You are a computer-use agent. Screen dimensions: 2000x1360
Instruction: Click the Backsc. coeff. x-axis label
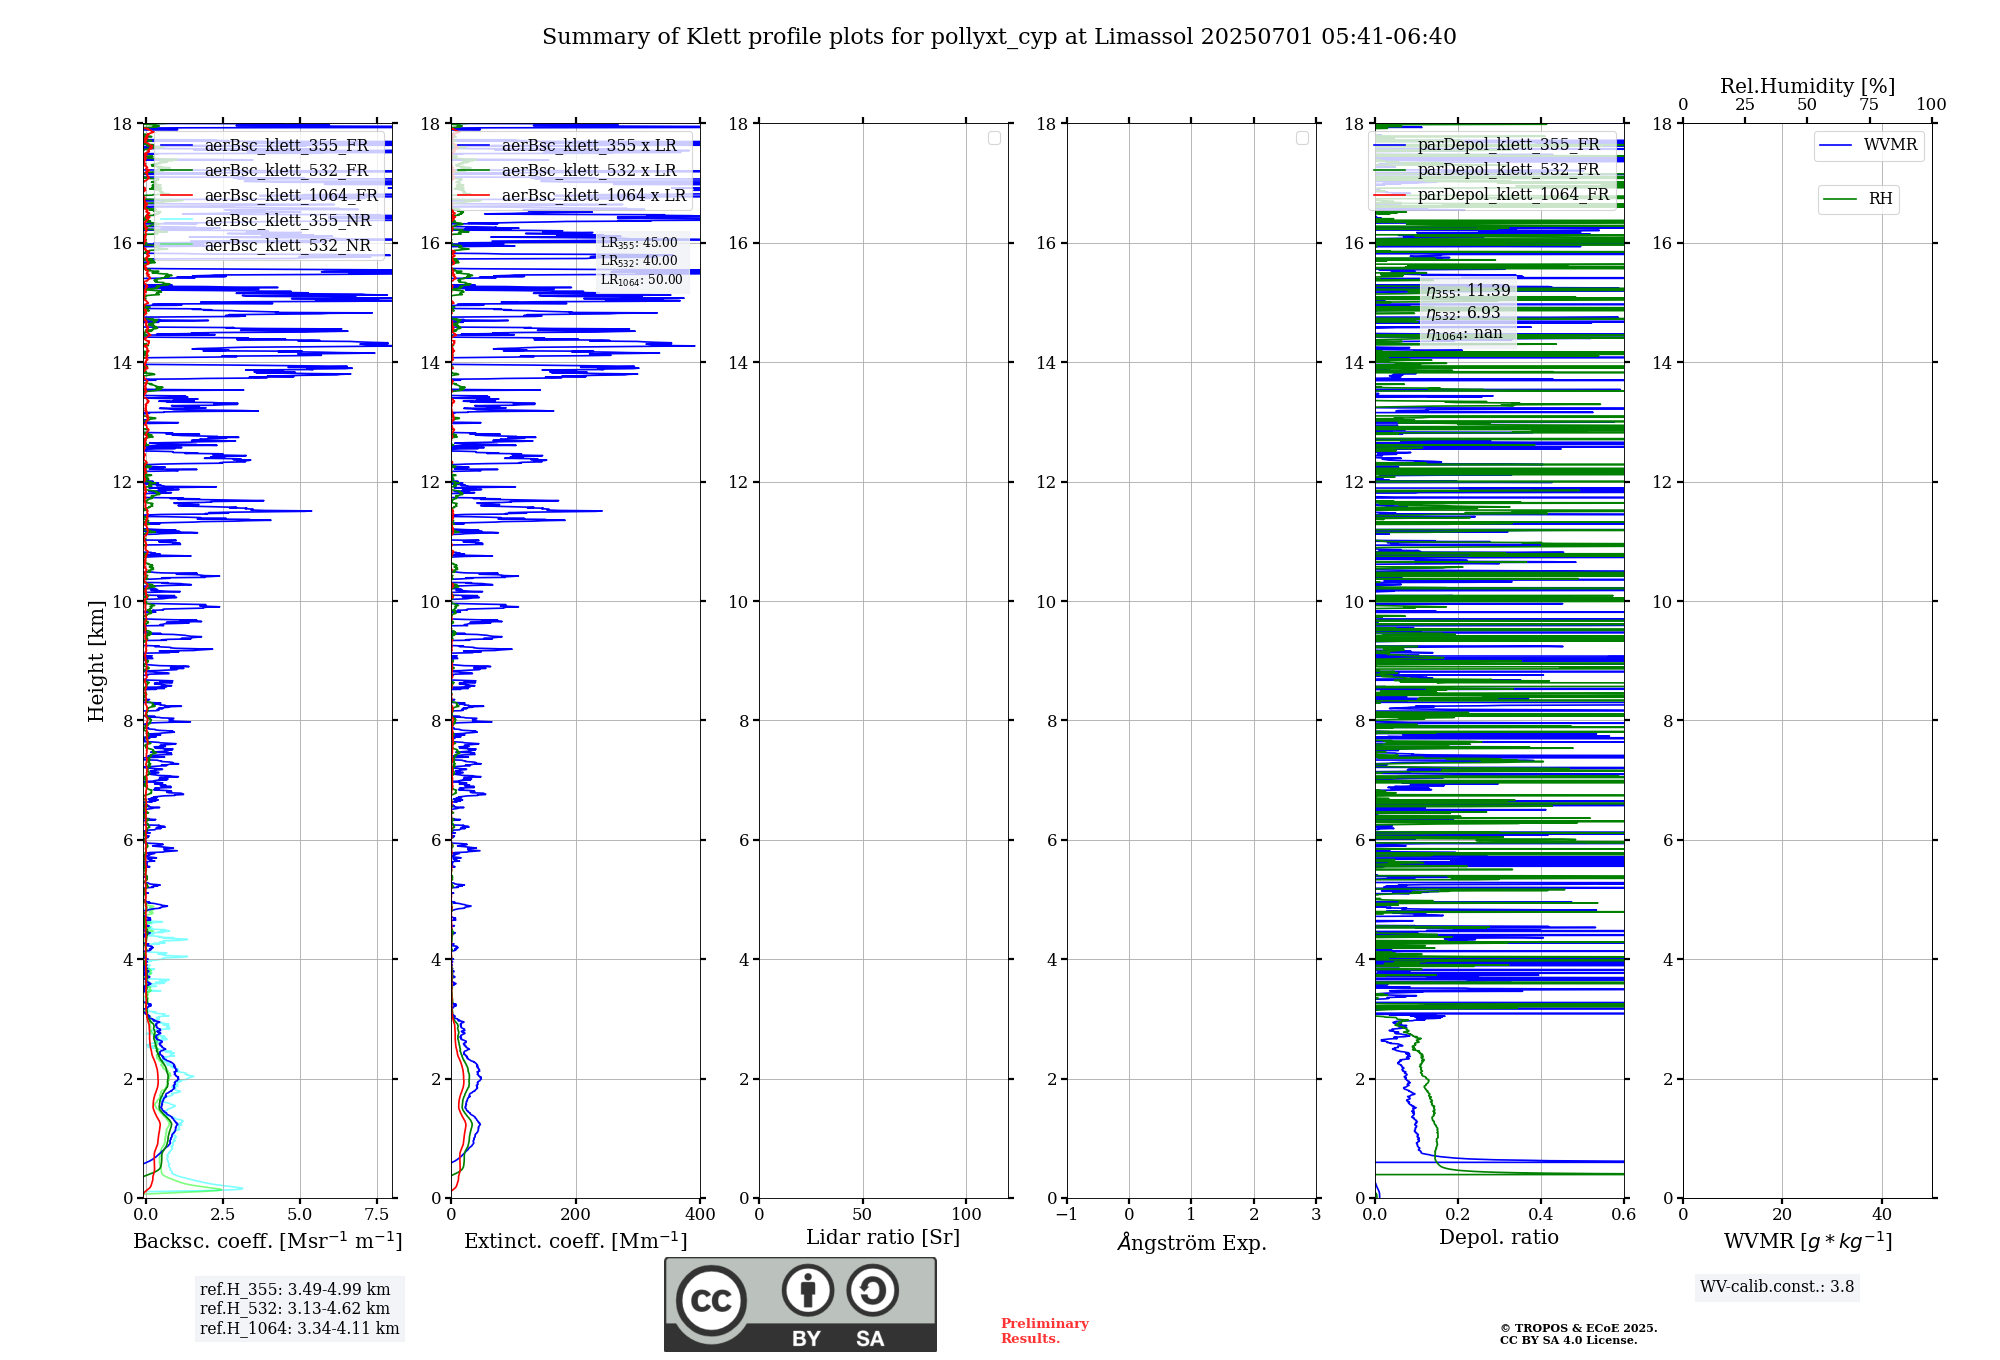pyautogui.click(x=268, y=1241)
